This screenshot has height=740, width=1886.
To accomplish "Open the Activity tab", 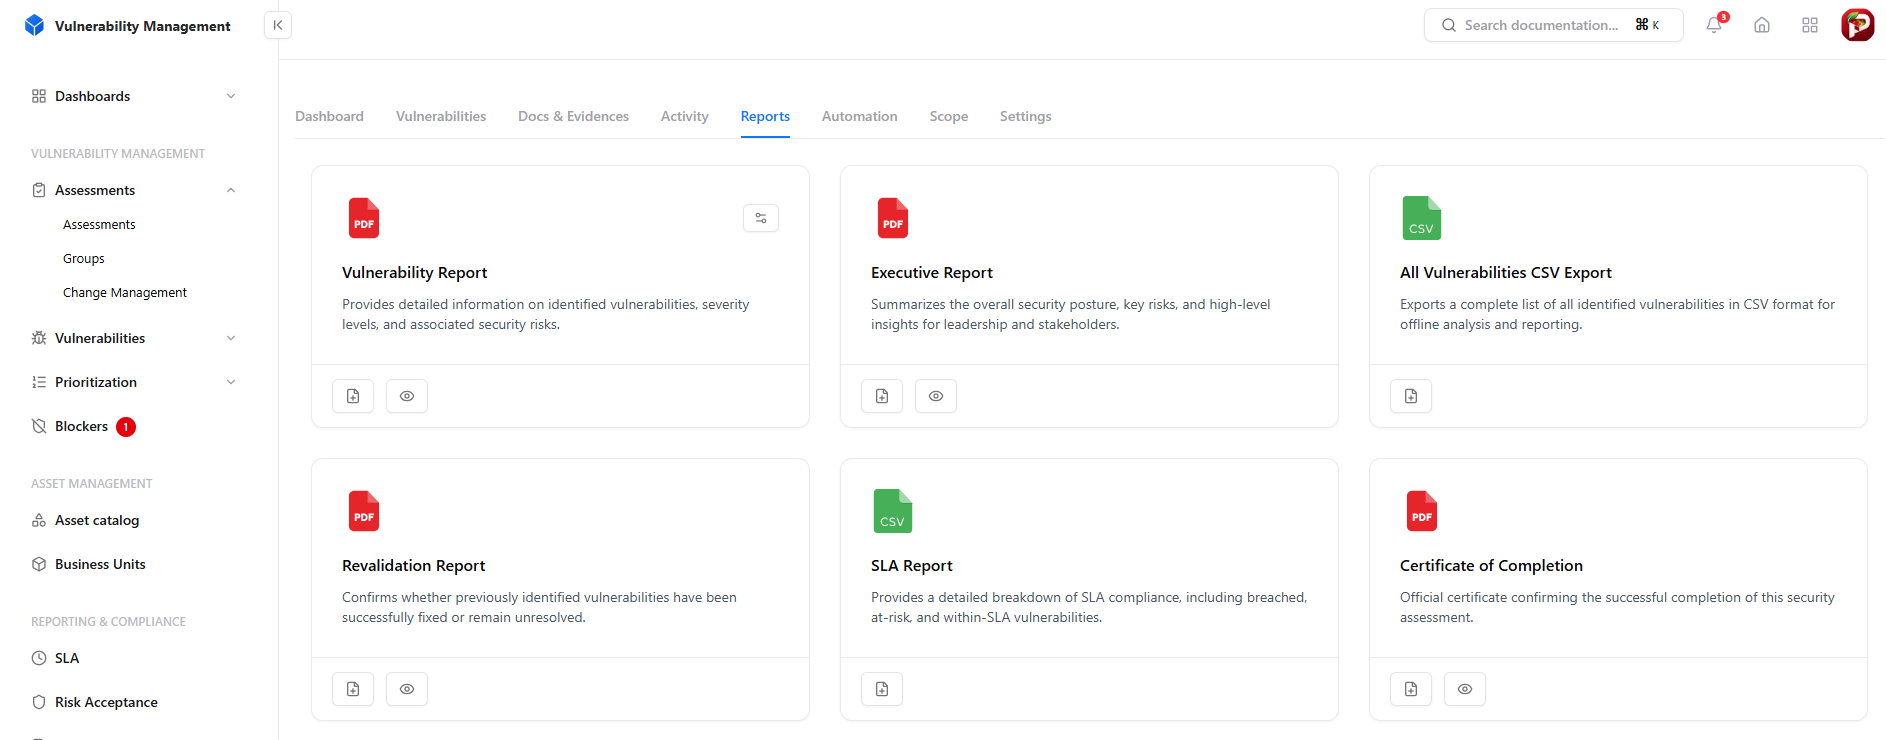I will click(685, 116).
